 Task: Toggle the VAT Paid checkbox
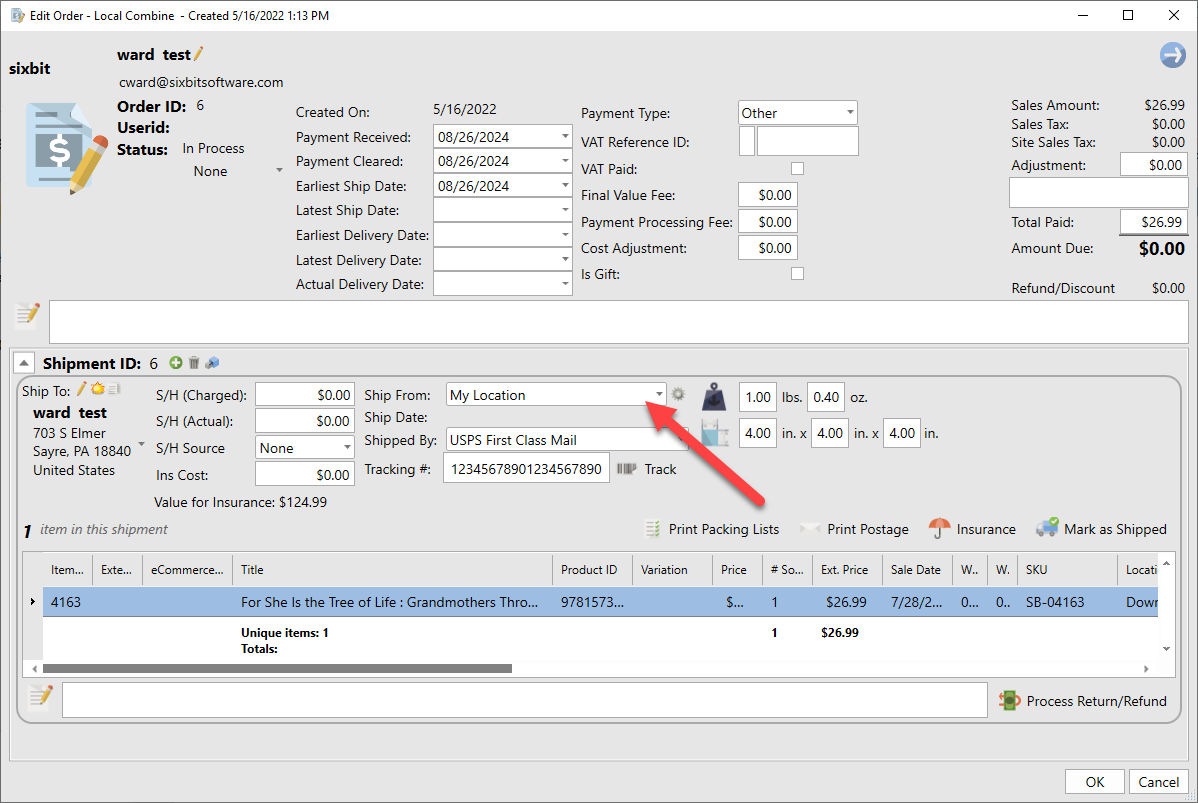(x=797, y=169)
